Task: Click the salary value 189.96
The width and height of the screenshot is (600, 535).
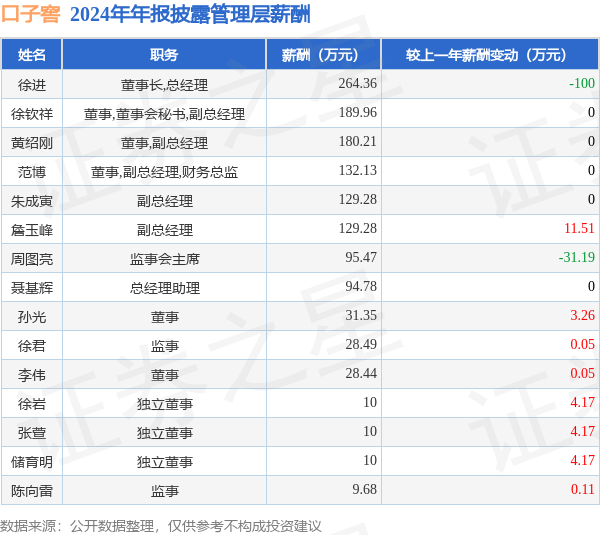Action: (357, 113)
